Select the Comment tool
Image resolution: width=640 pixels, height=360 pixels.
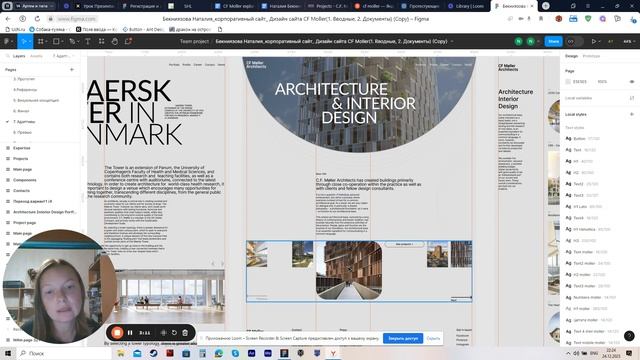pyautogui.click(x=128, y=41)
